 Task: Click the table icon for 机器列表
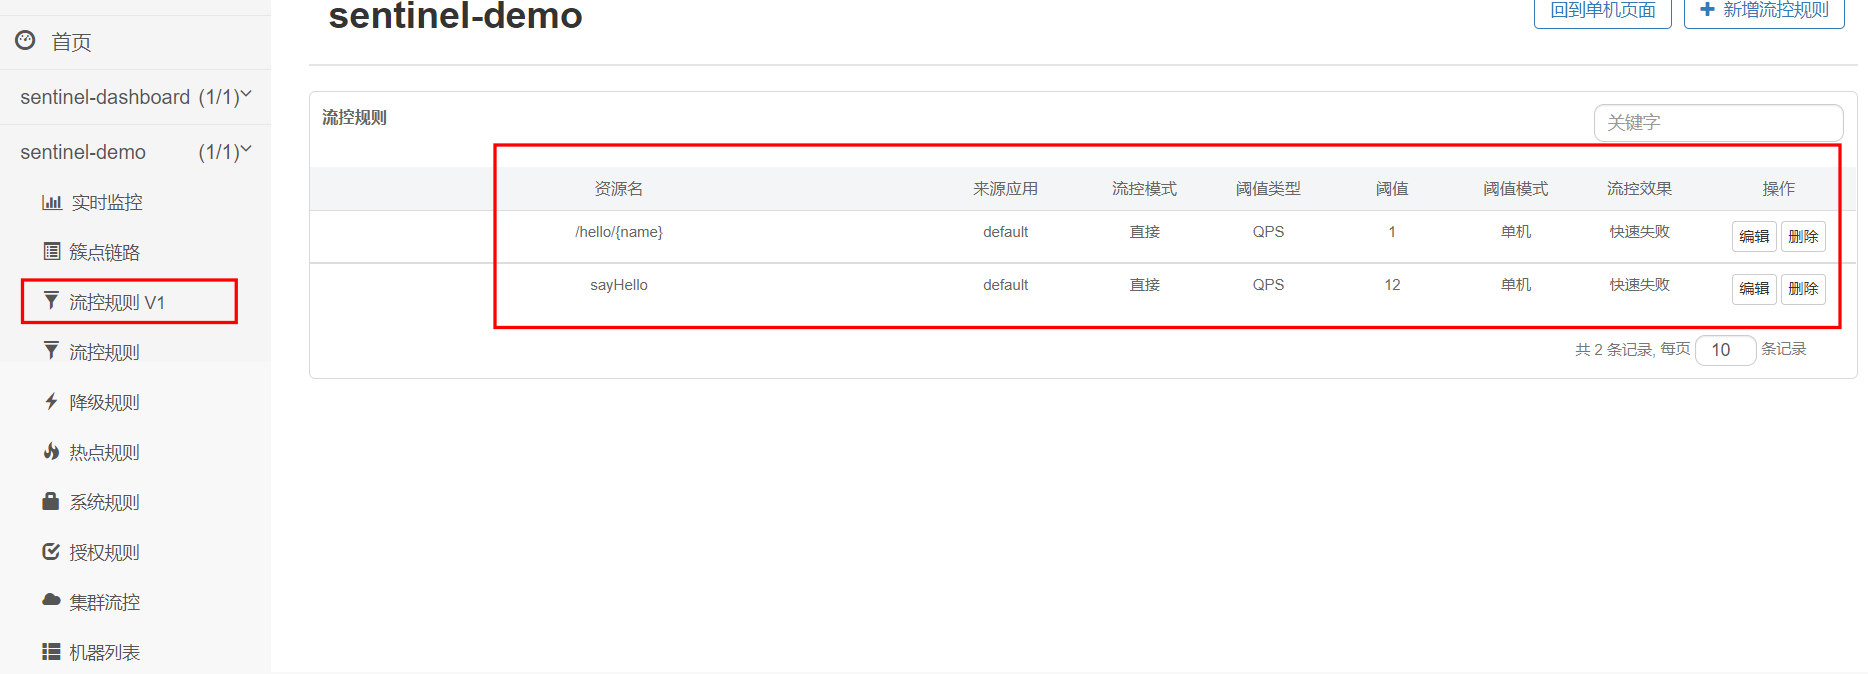coord(51,651)
